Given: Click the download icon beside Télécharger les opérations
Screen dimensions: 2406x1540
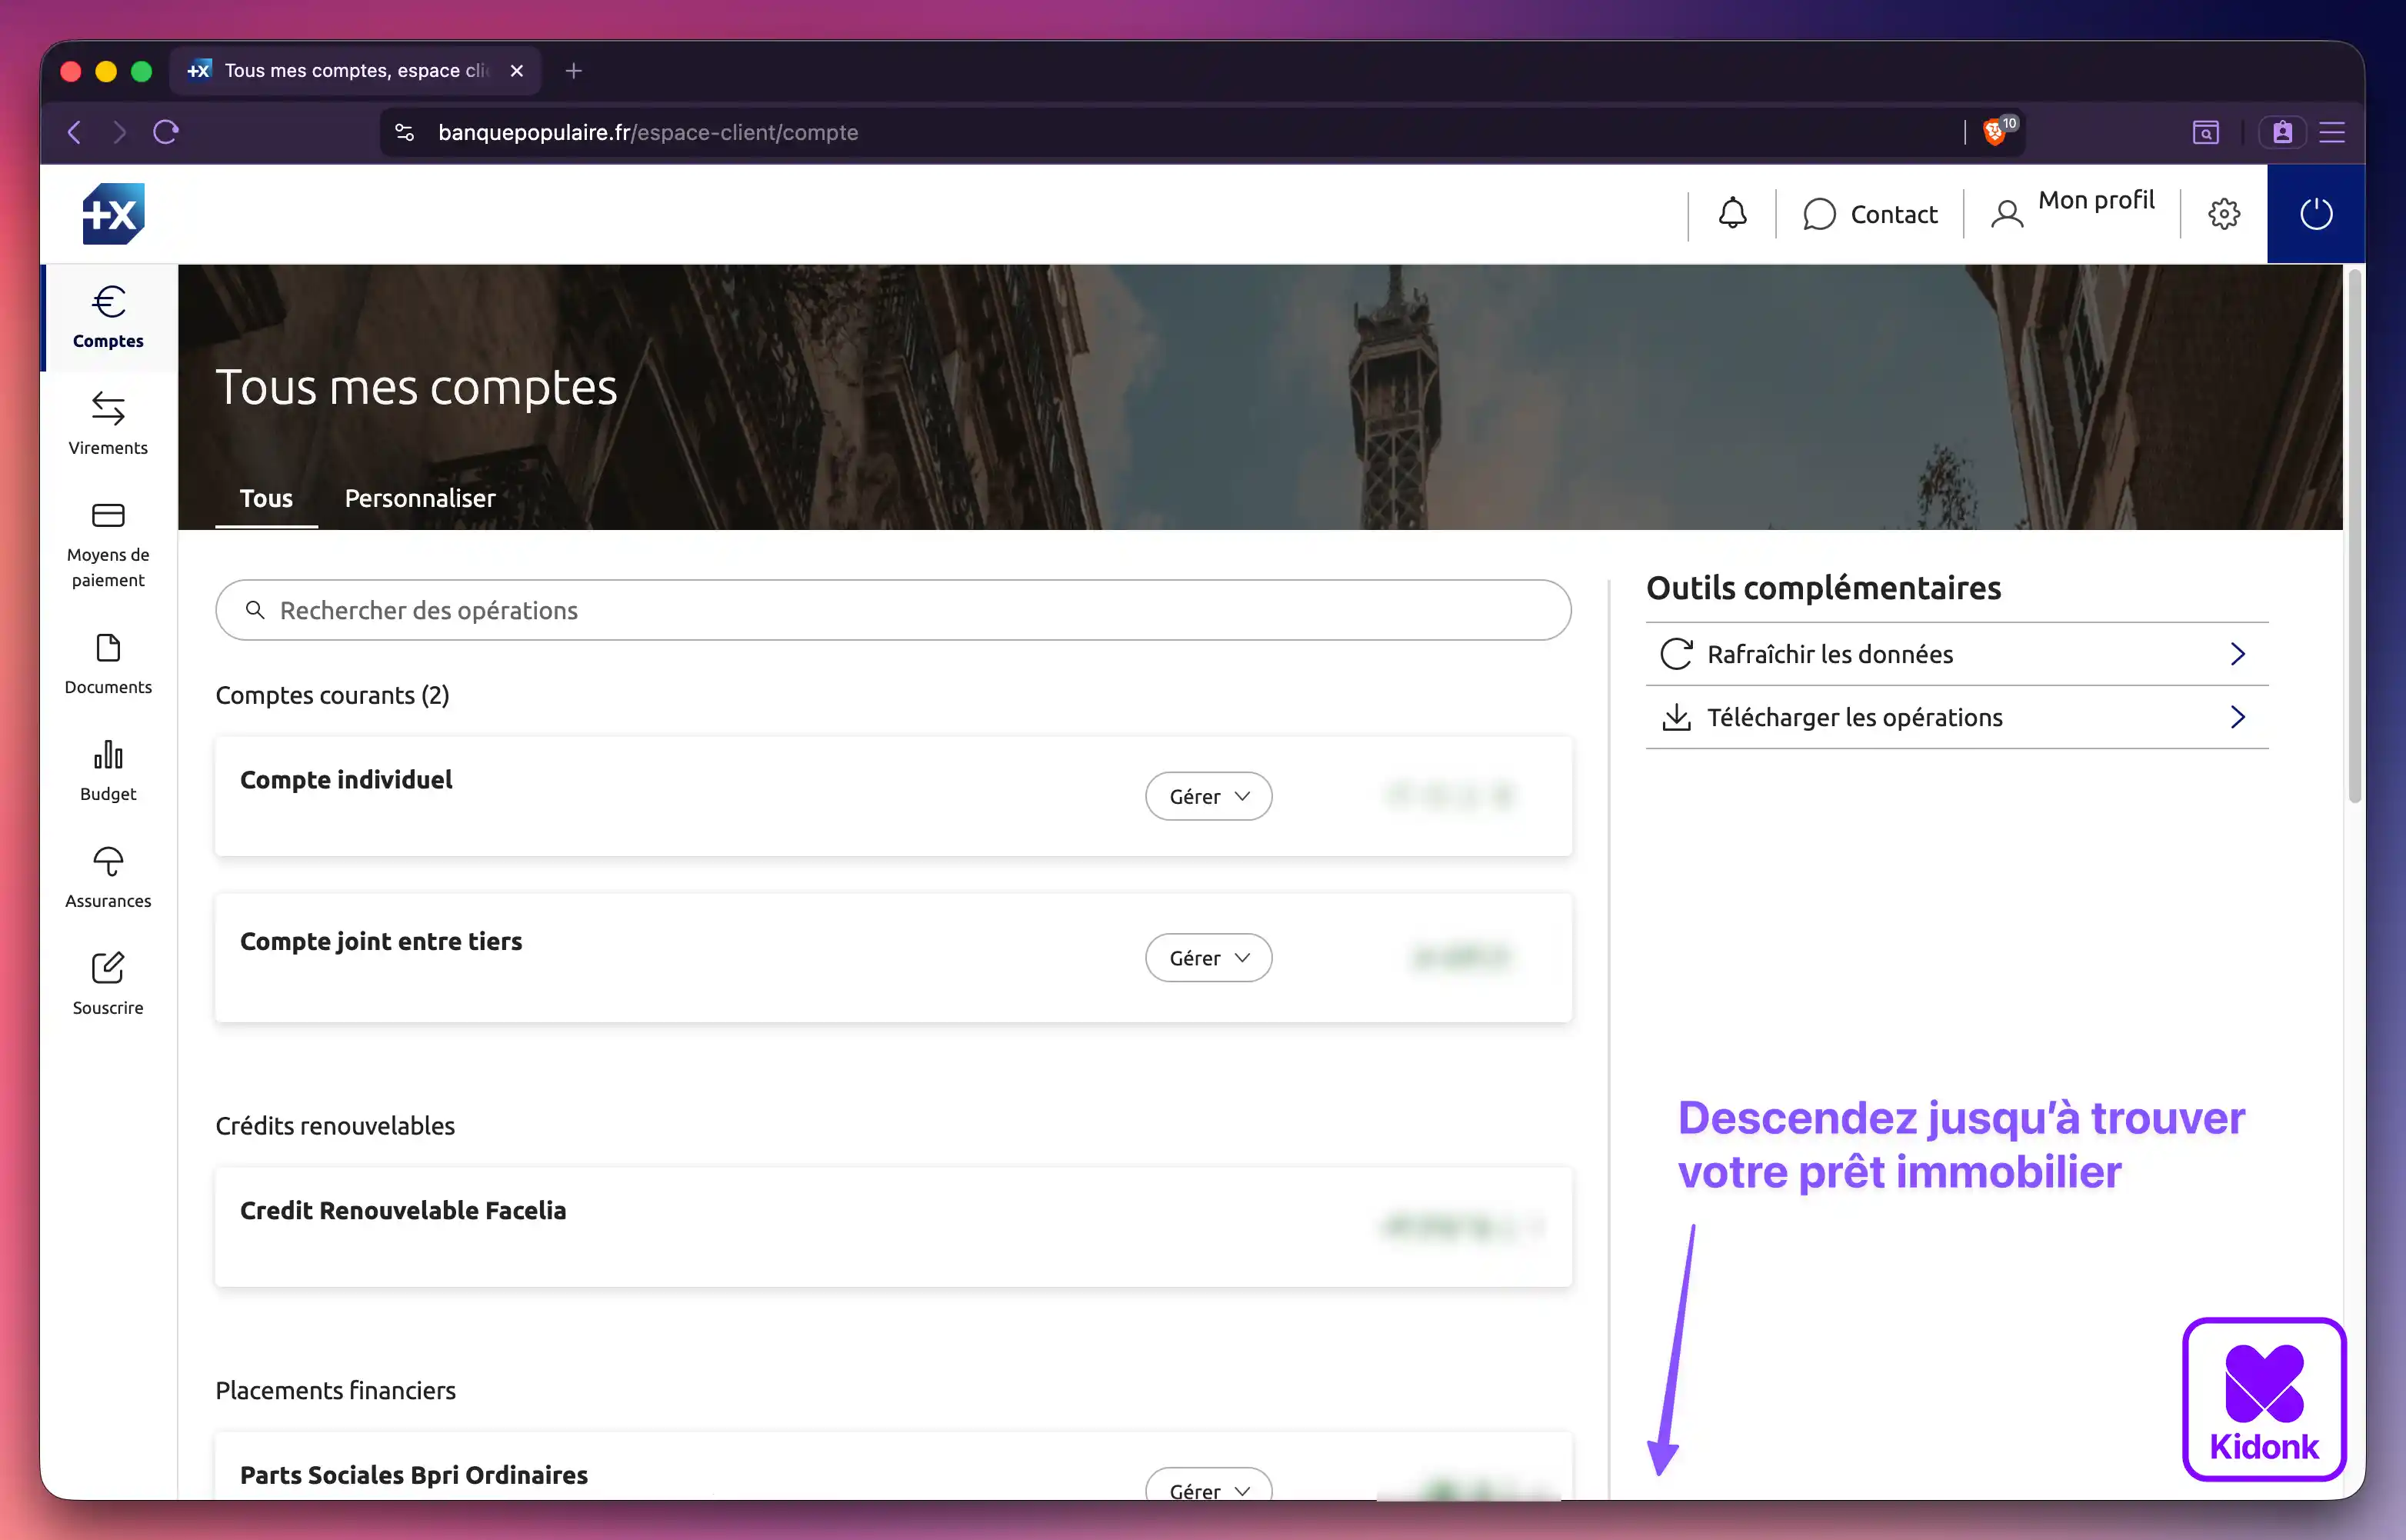Looking at the screenshot, I should pyautogui.click(x=1676, y=717).
